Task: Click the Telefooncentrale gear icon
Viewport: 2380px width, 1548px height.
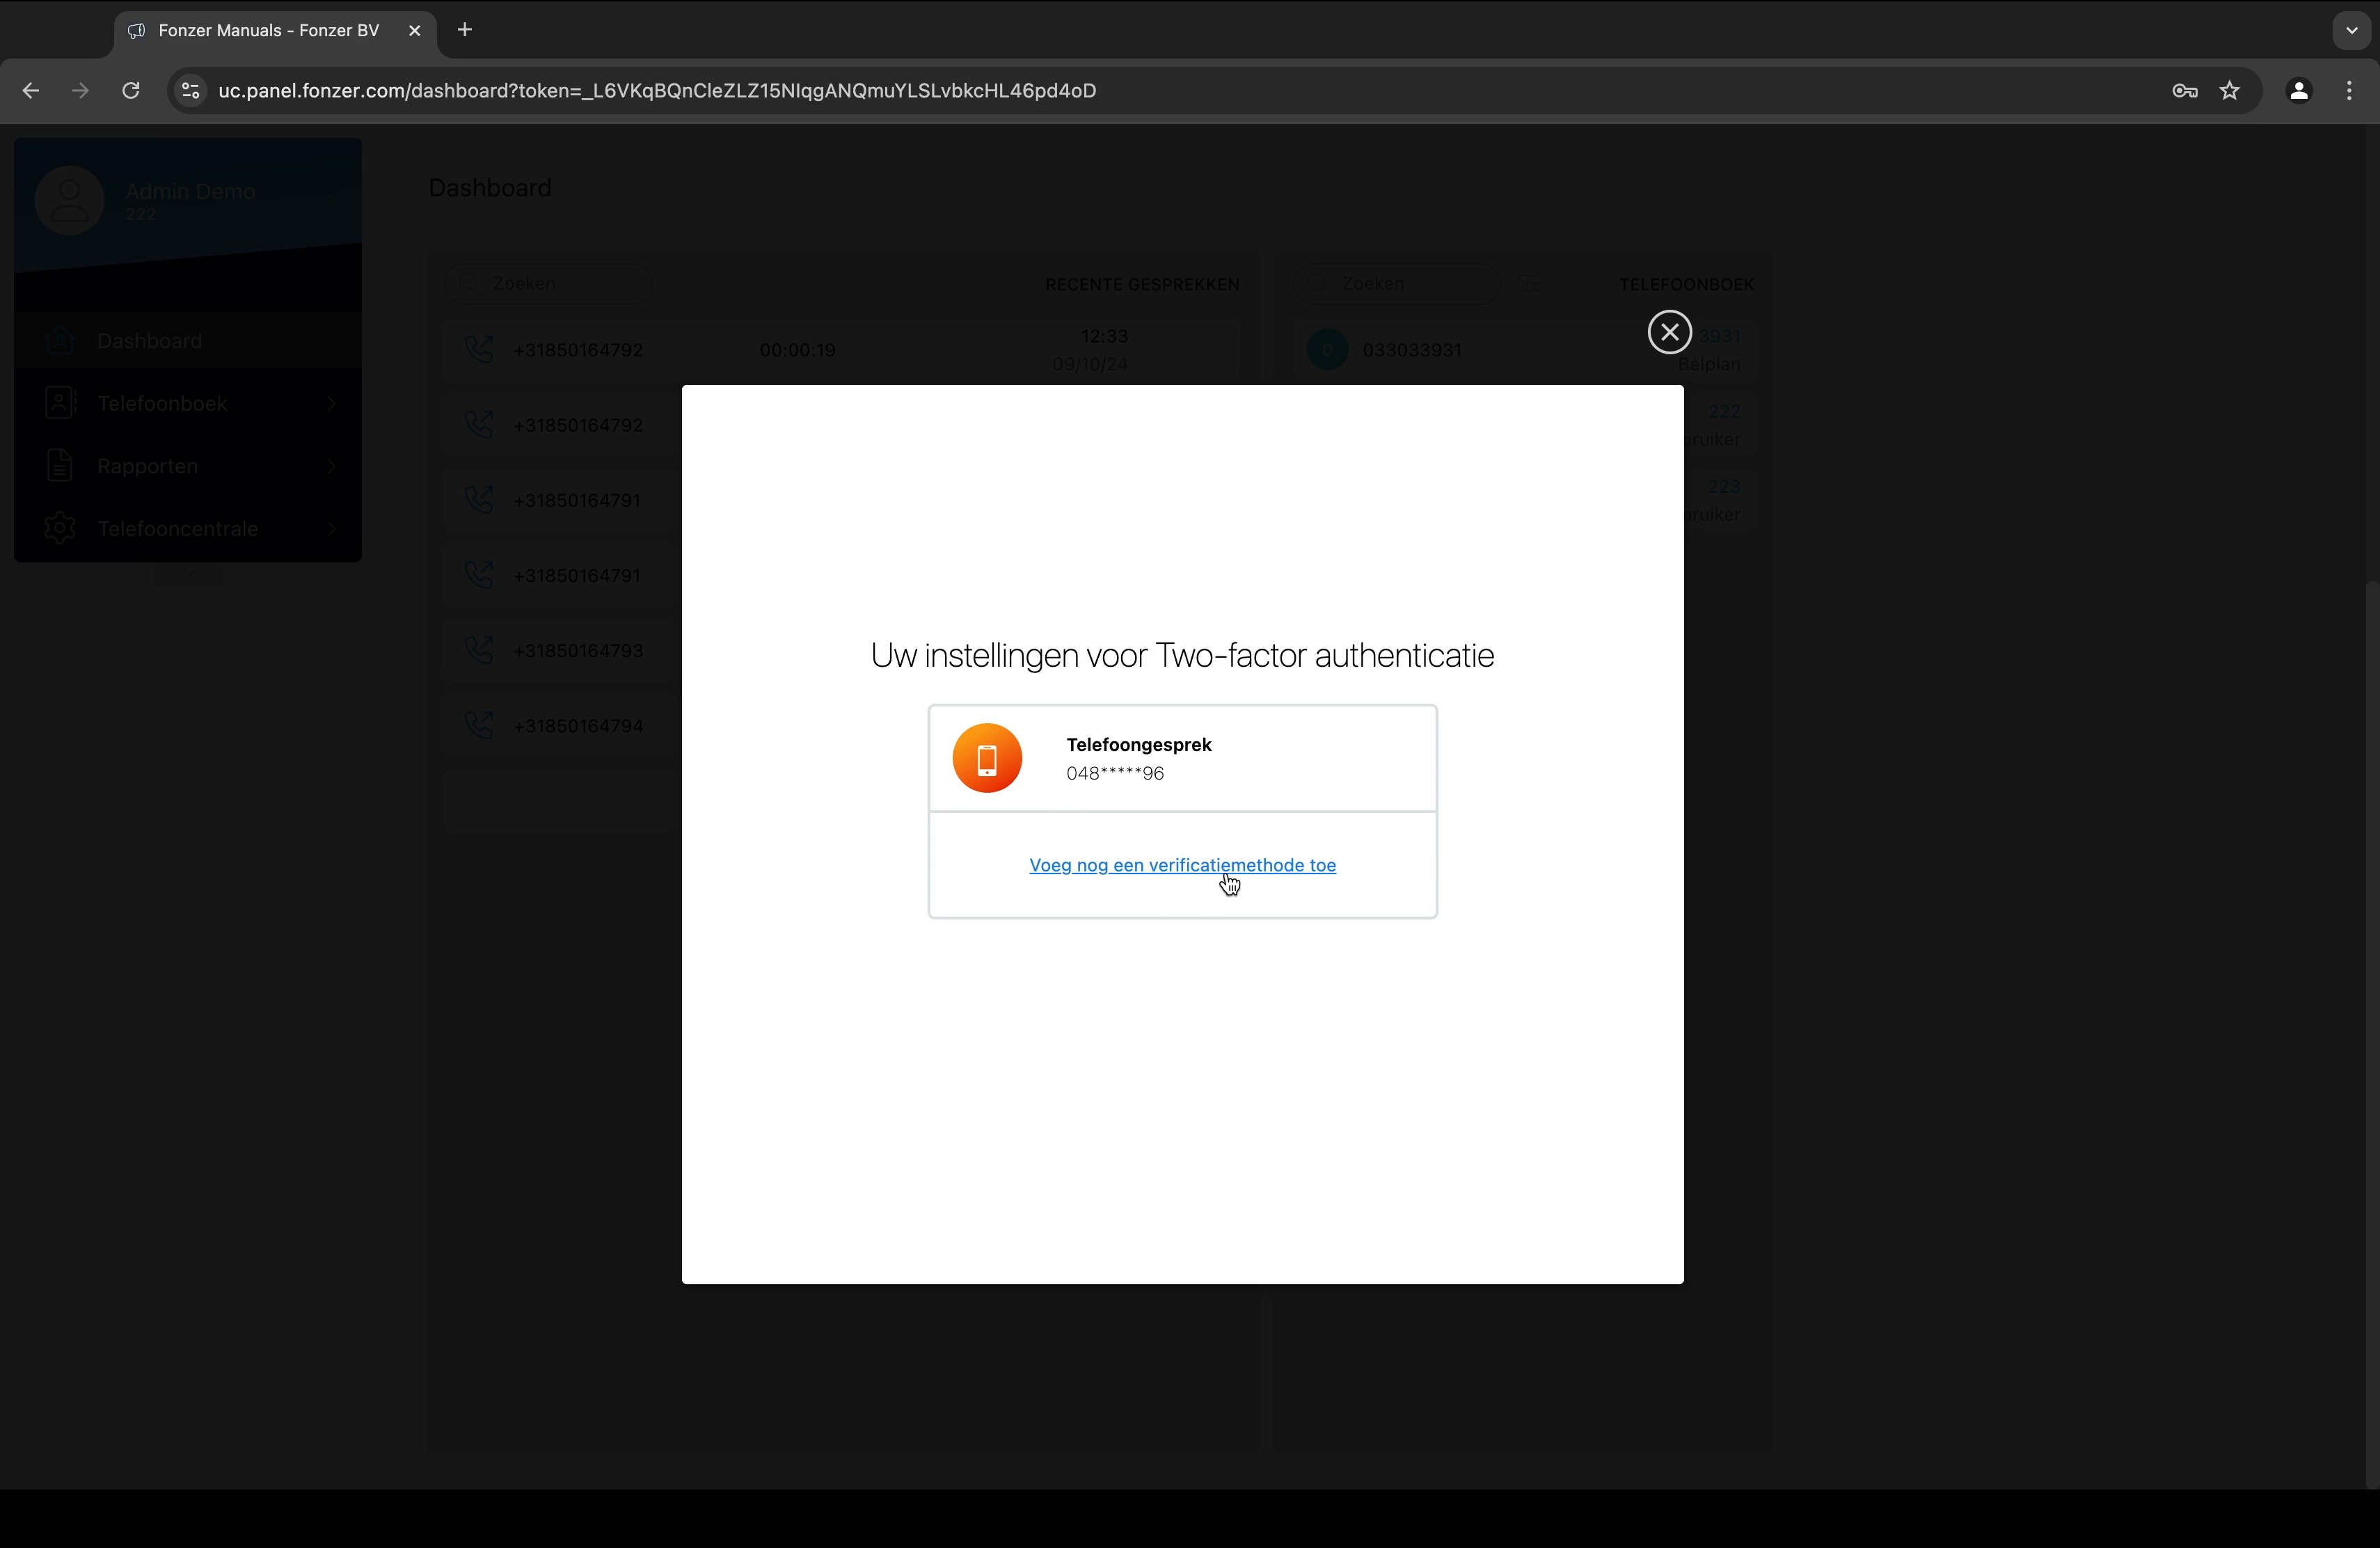Action: (x=60, y=528)
